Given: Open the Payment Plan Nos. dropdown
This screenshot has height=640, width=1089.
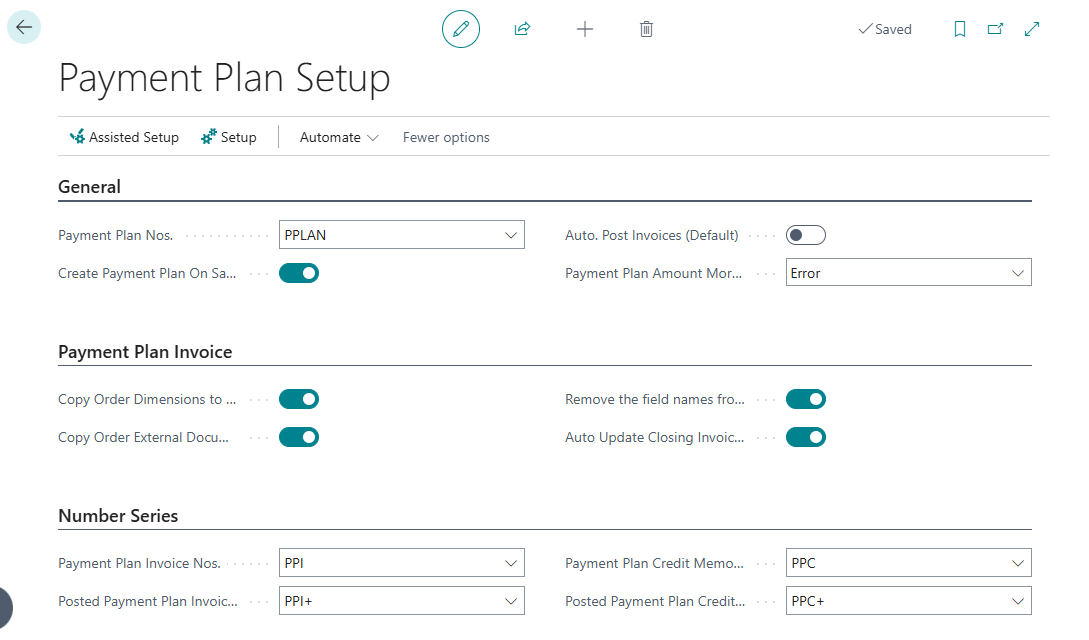Looking at the screenshot, I should point(512,234).
